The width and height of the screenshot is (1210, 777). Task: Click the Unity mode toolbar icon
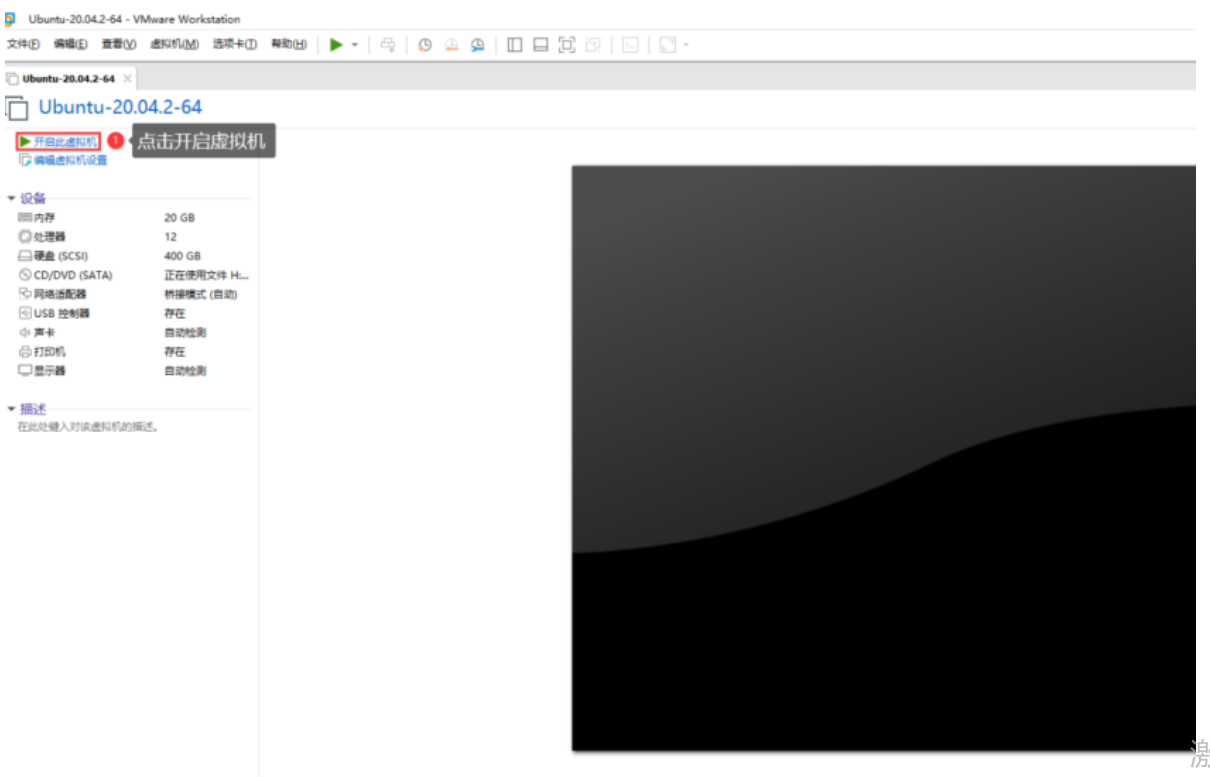(x=593, y=44)
